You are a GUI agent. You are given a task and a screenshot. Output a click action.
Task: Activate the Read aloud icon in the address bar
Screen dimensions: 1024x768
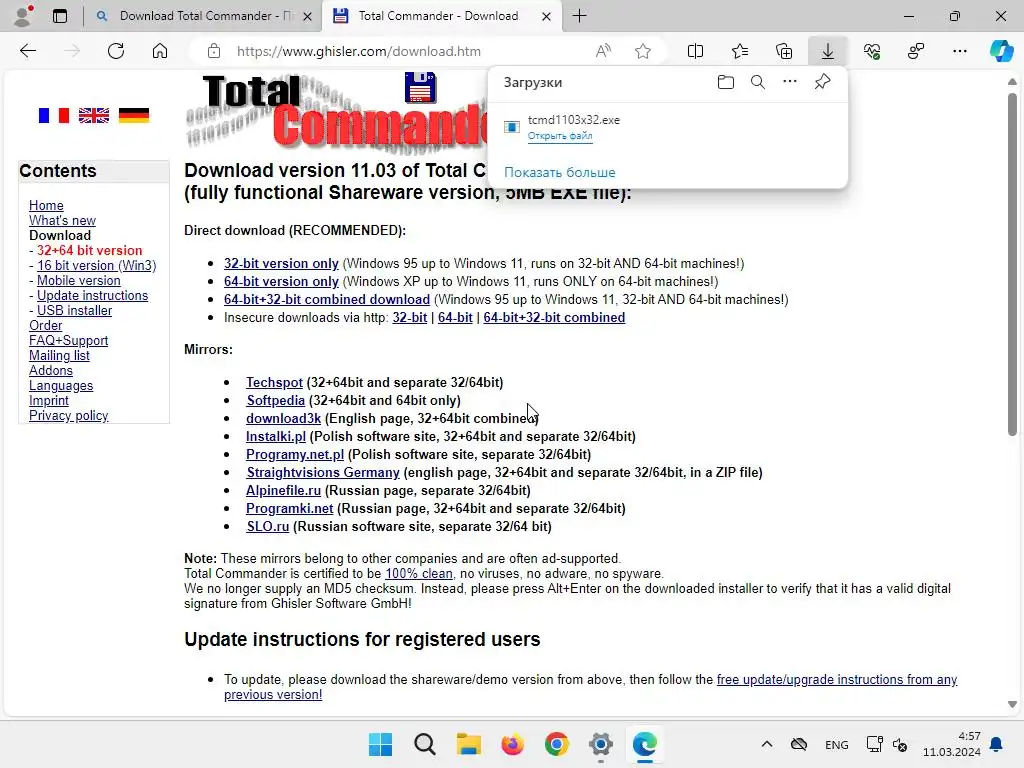603,51
